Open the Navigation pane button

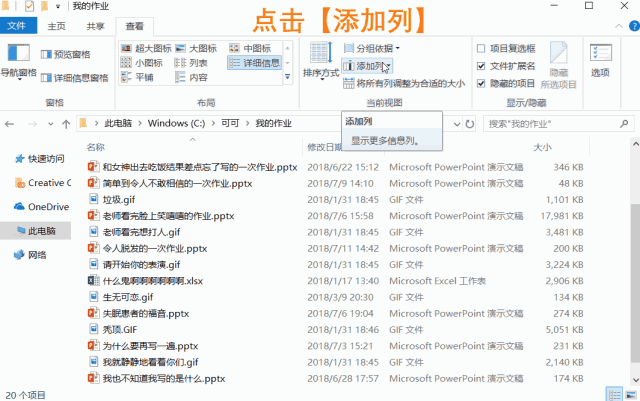18,61
